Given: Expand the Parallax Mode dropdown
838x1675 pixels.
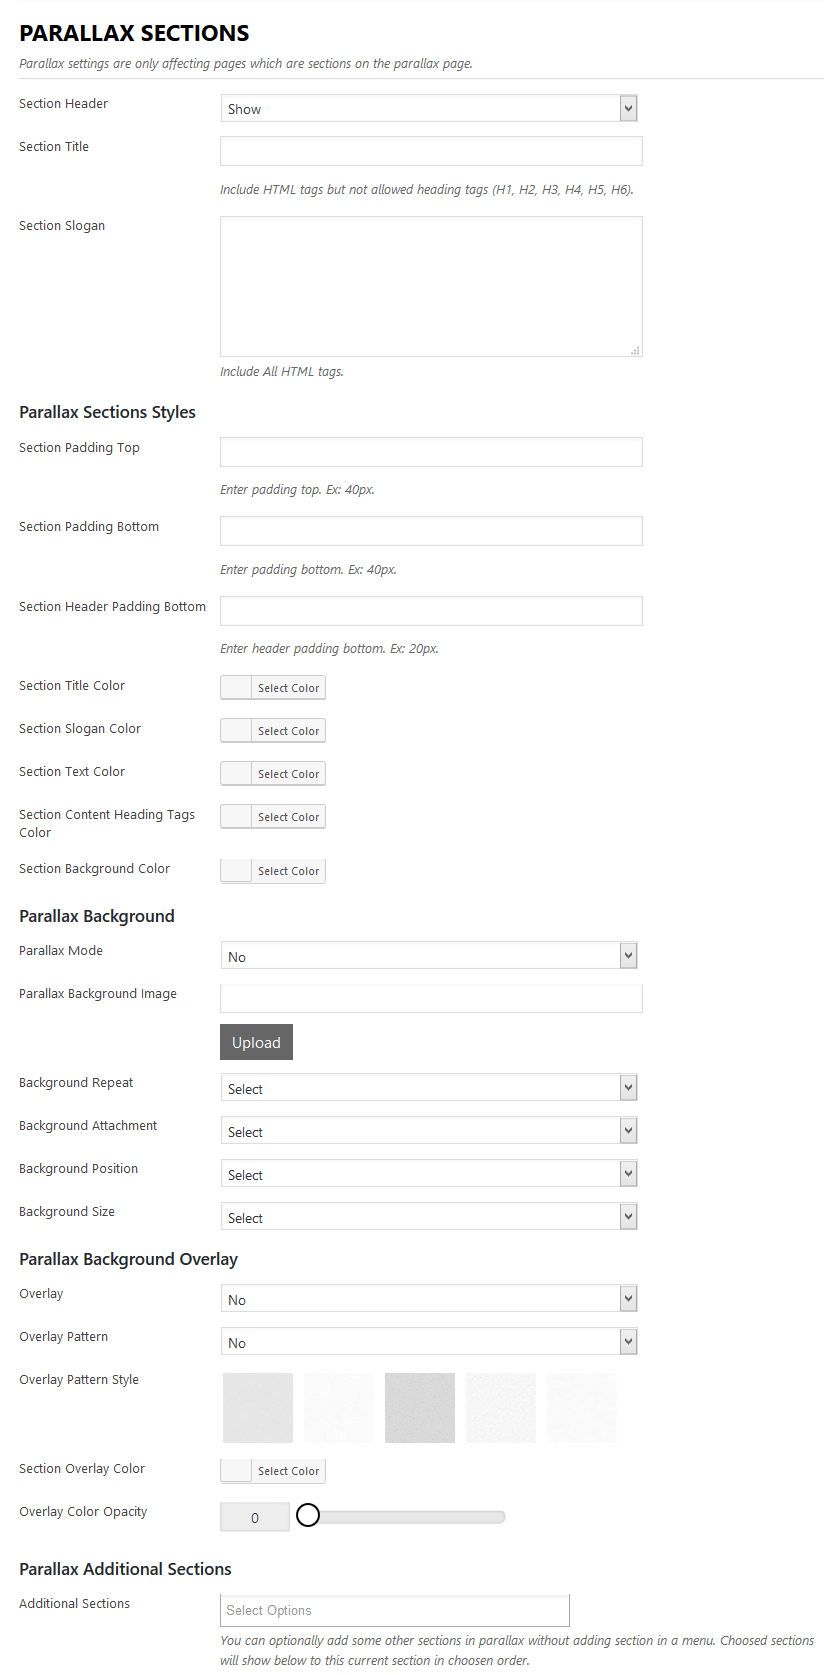Looking at the screenshot, I should click(x=428, y=956).
